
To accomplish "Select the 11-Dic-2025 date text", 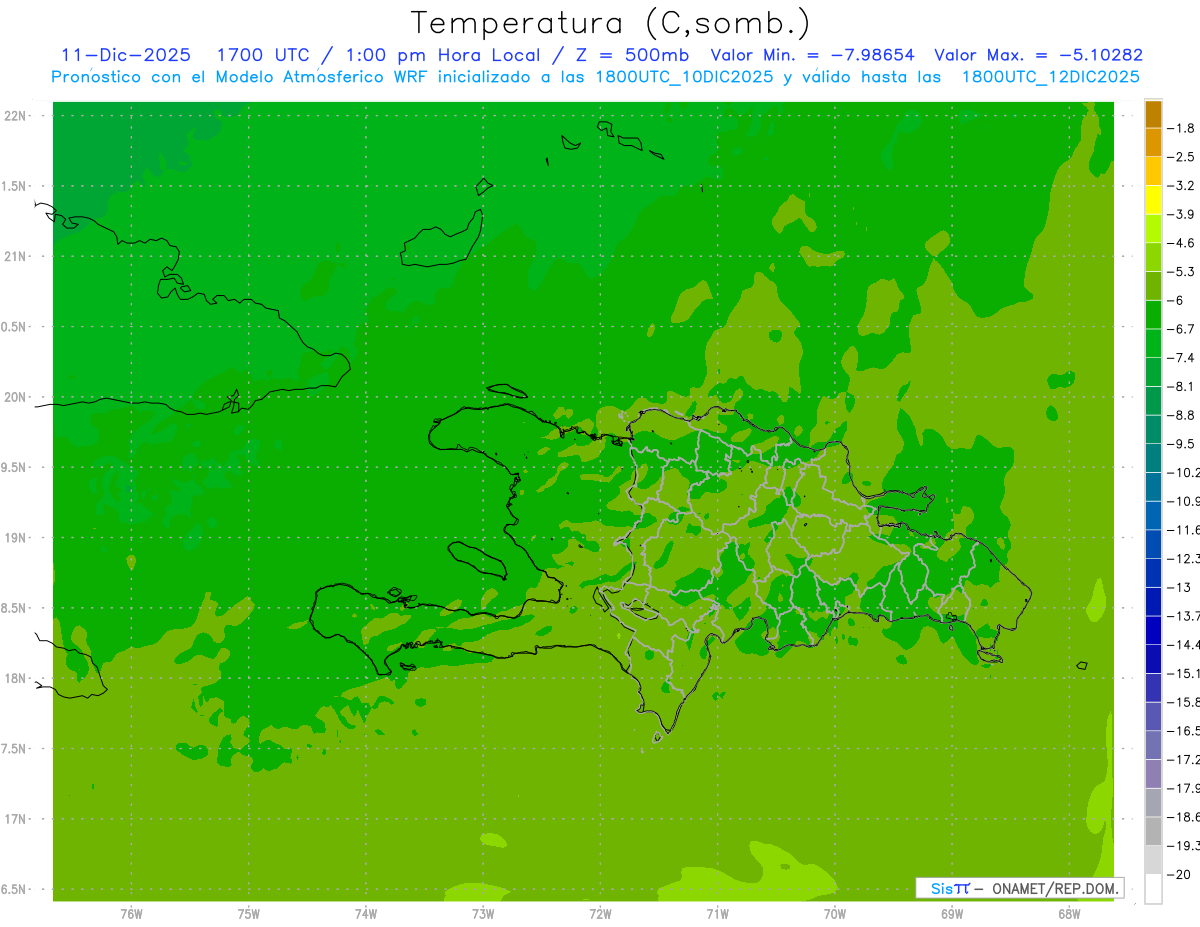I will pyautogui.click(x=127, y=56).
